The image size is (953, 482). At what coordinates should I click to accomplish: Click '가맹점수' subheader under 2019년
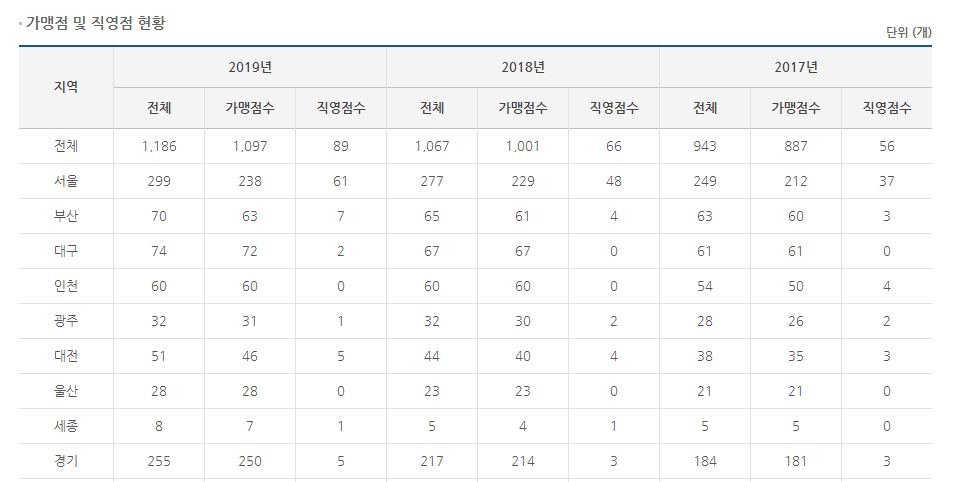[x=250, y=108]
